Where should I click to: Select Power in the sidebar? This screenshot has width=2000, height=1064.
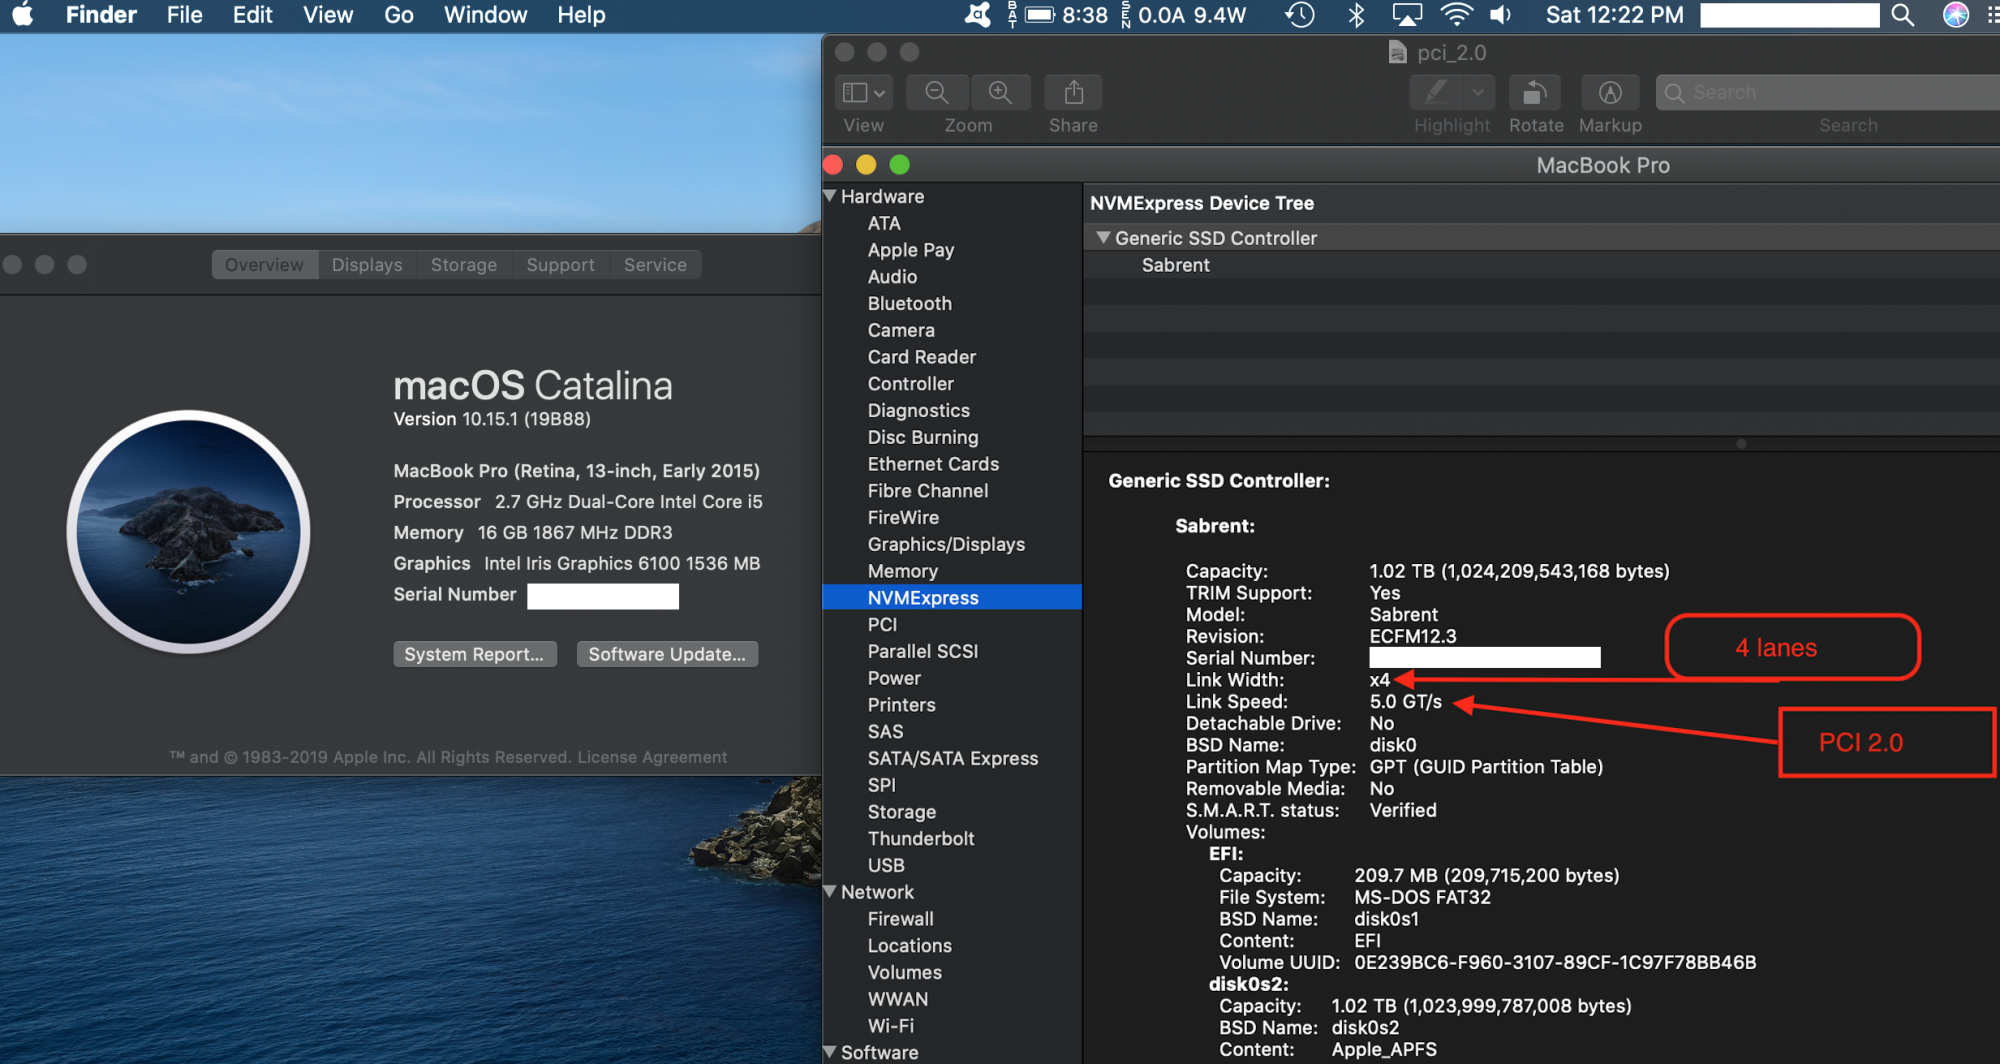[x=894, y=678]
